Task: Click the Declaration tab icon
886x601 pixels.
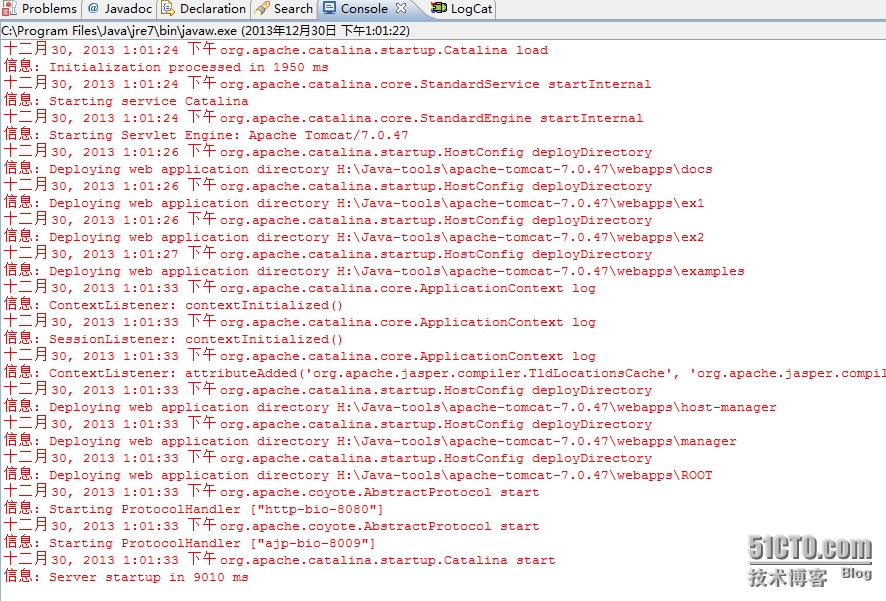Action: [168, 8]
